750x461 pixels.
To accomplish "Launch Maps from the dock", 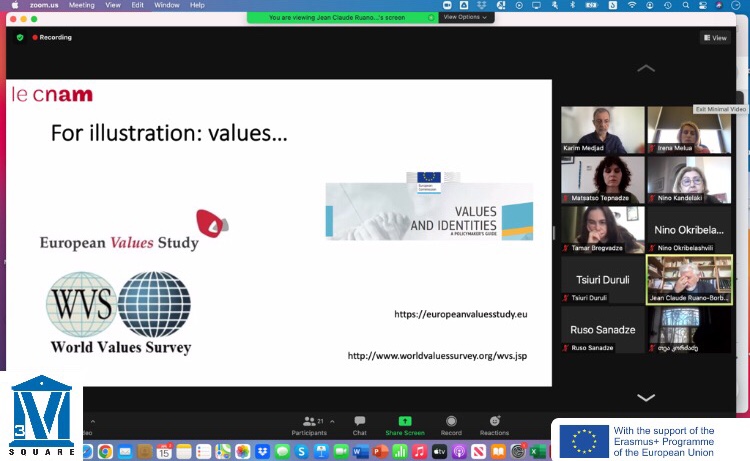I will 223,451.
